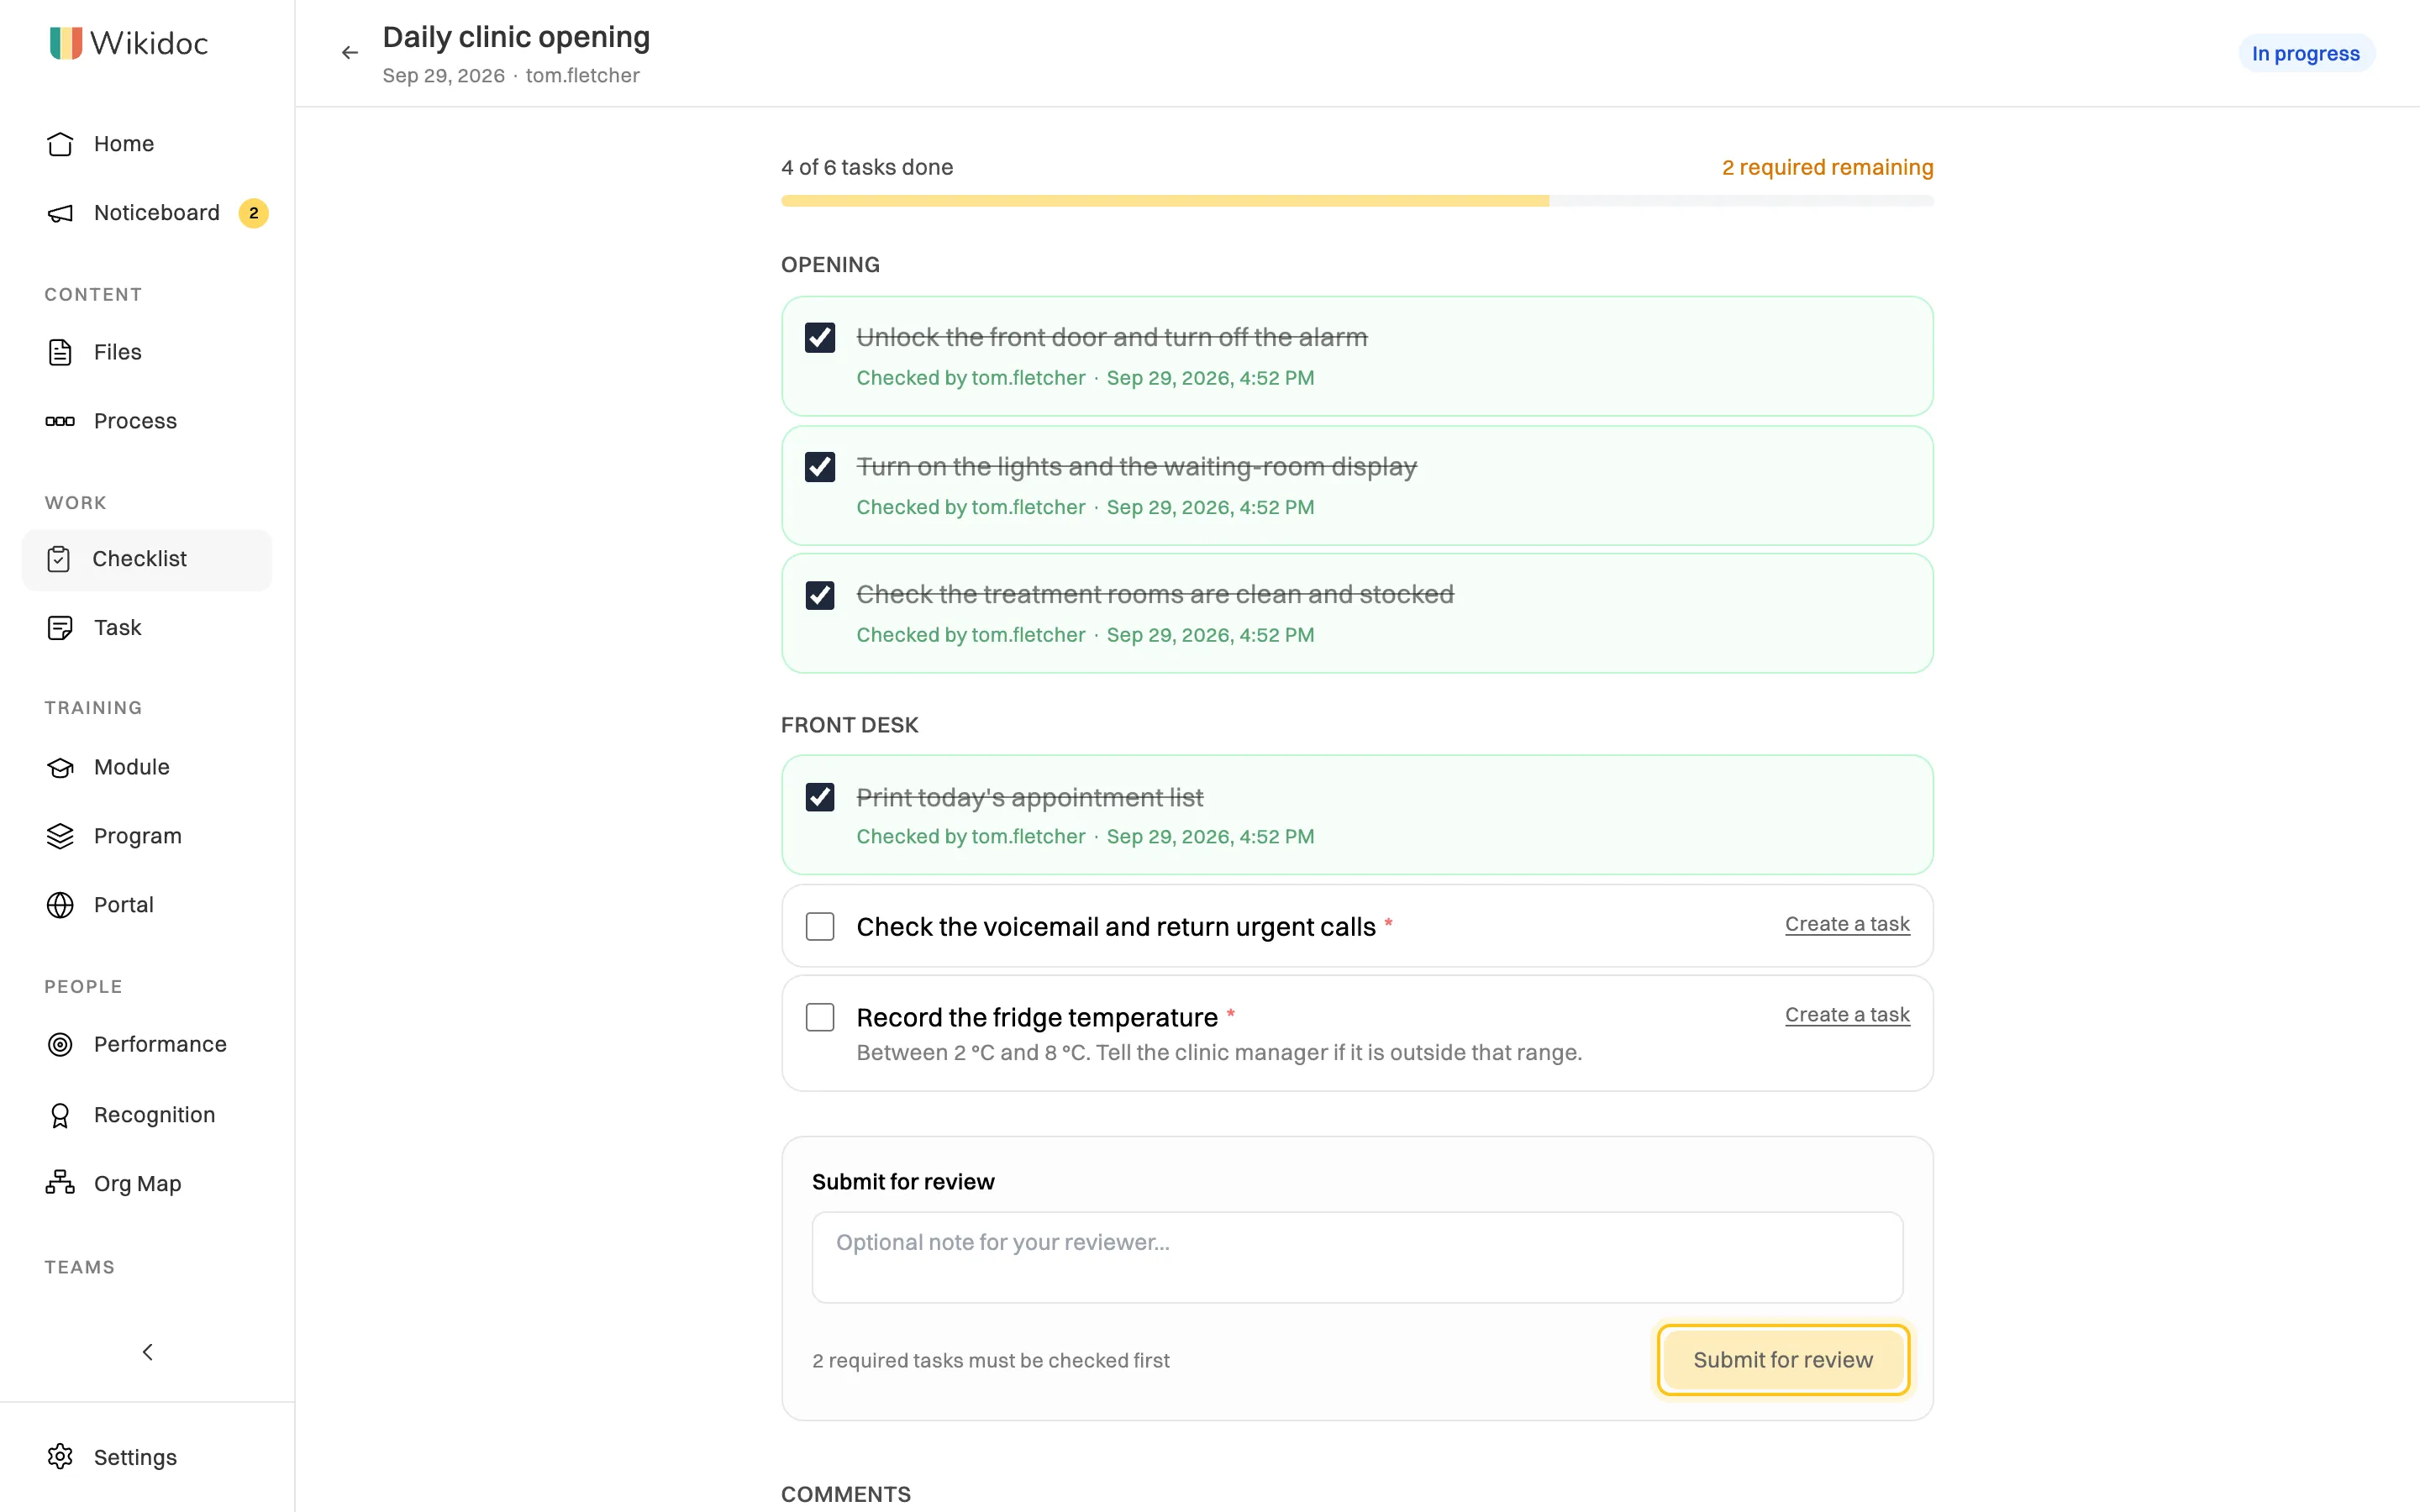This screenshot has height=1512, width=2420.
Task: Click the '4 of 6 tasks done' text
Action: tap(867, 167)
